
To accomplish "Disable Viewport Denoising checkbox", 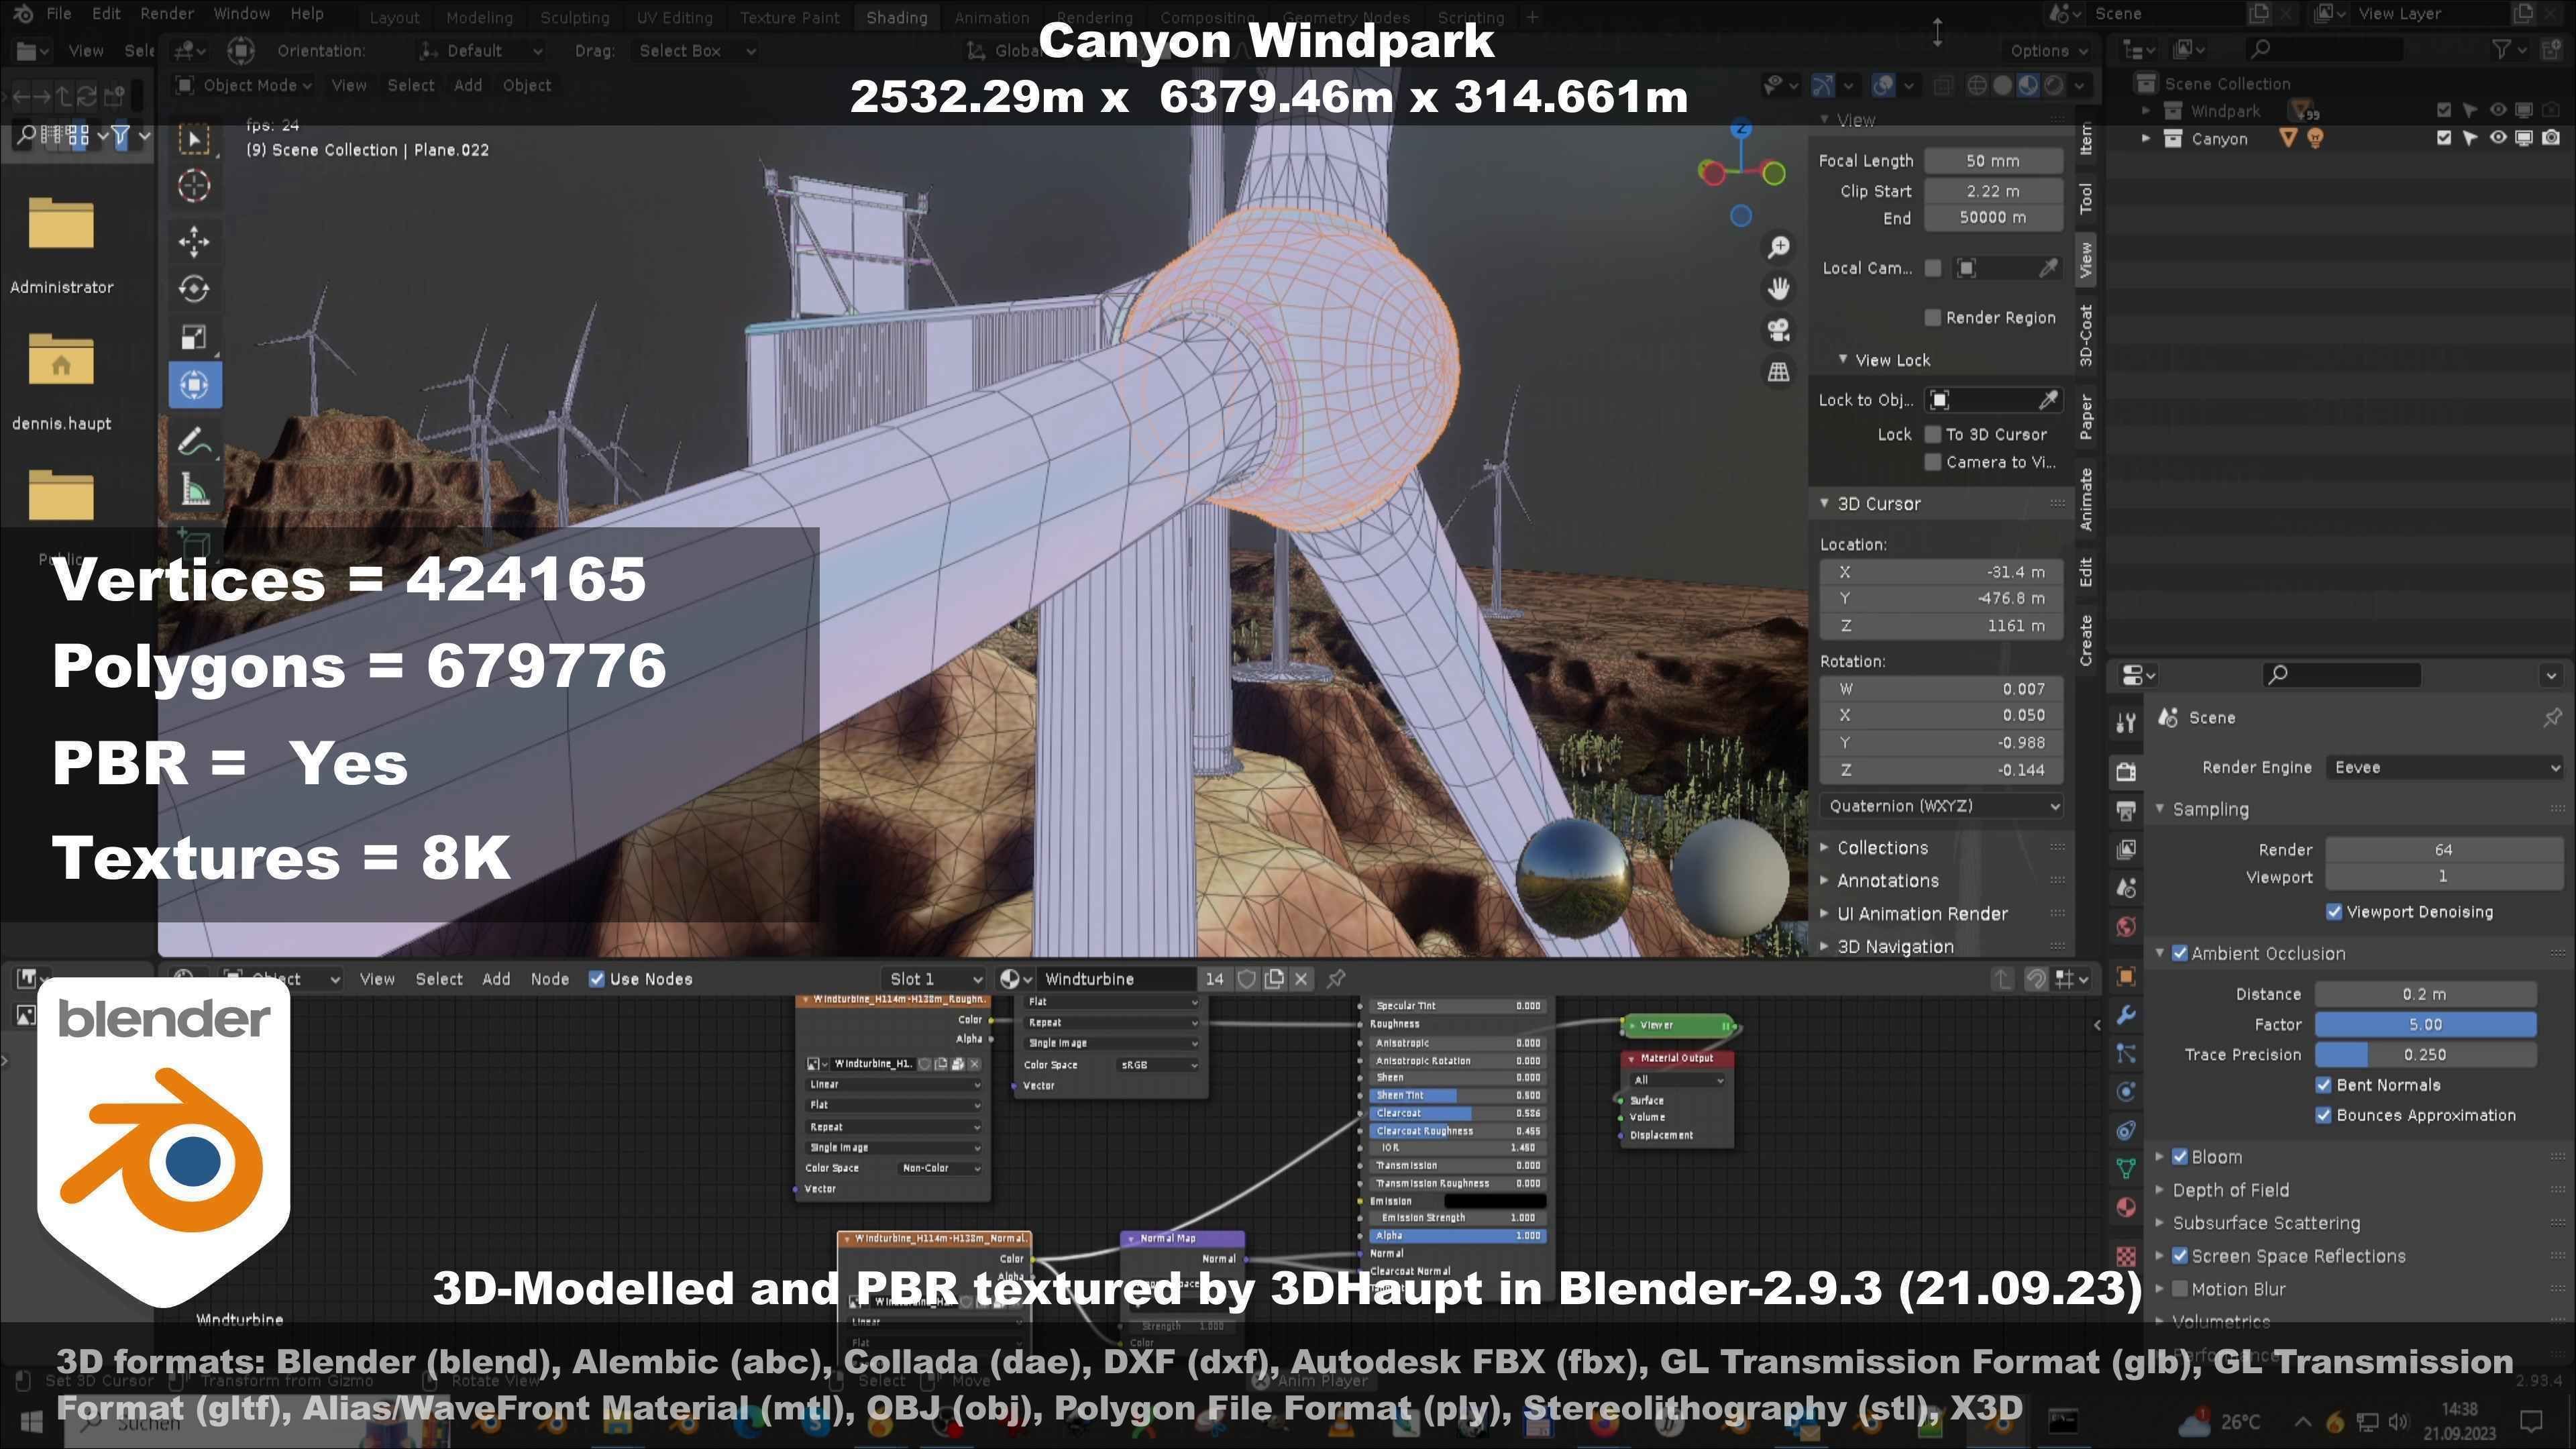I will coord(2334,912).
